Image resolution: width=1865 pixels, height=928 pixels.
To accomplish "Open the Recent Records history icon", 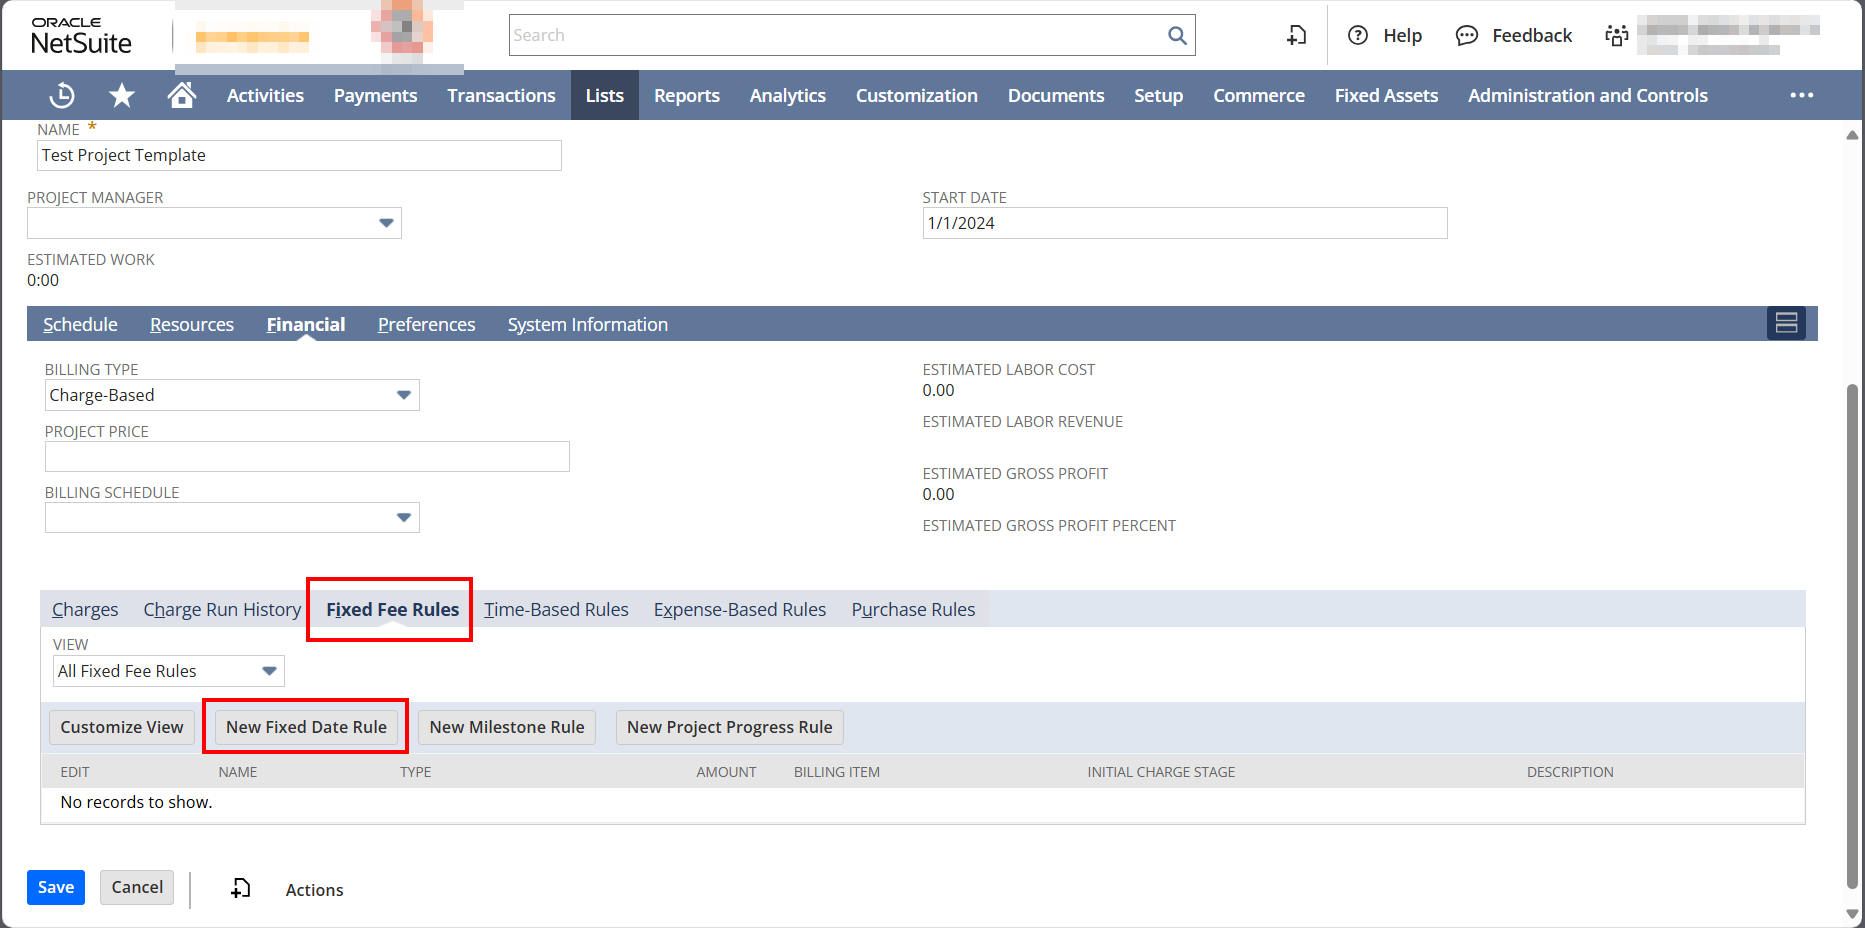I will coord(62,95).
